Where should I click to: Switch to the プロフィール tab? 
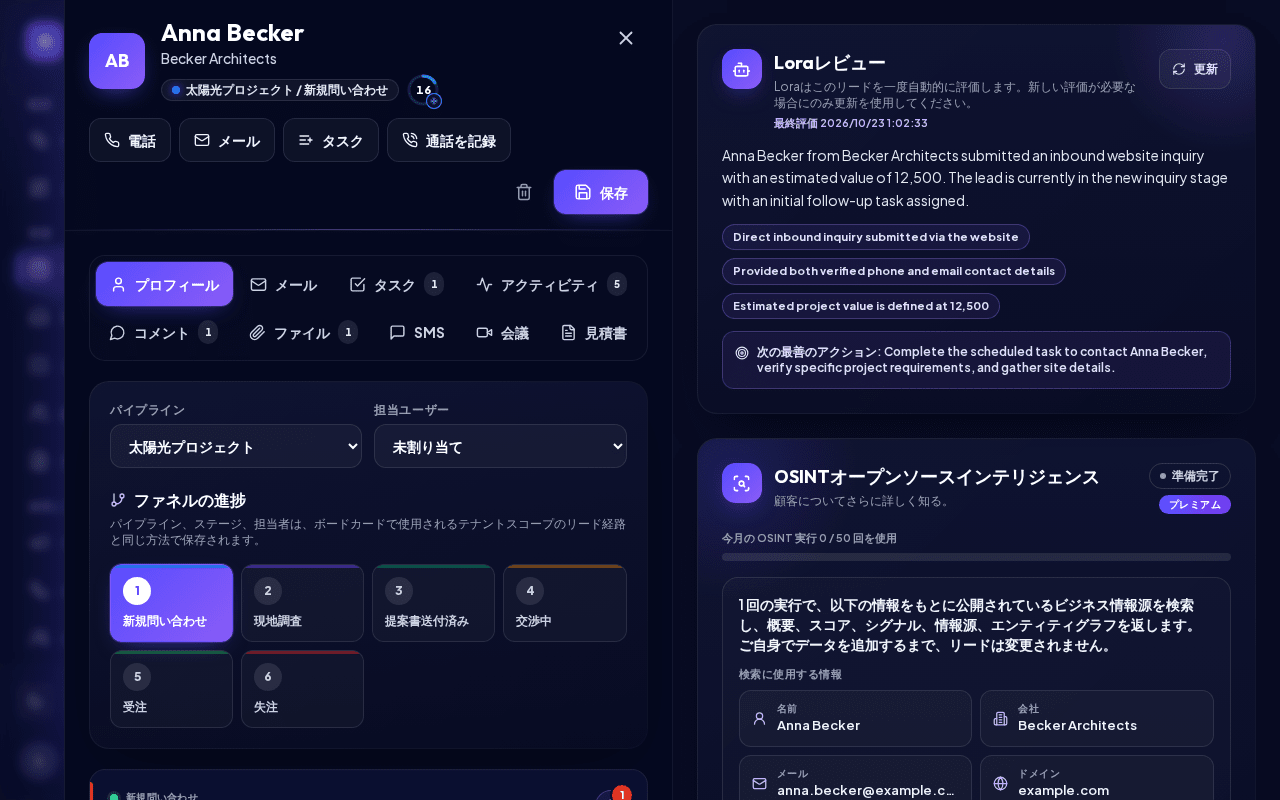165,284
